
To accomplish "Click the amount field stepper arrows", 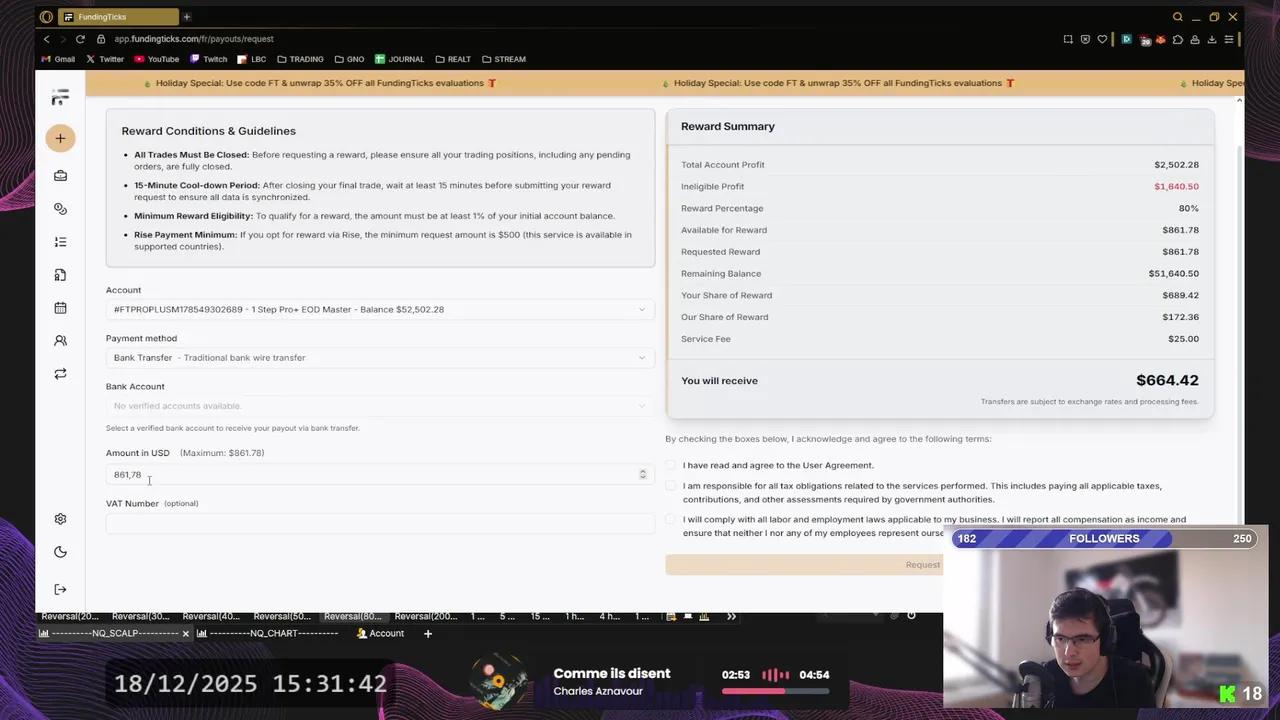I will (x=643, y=474).
